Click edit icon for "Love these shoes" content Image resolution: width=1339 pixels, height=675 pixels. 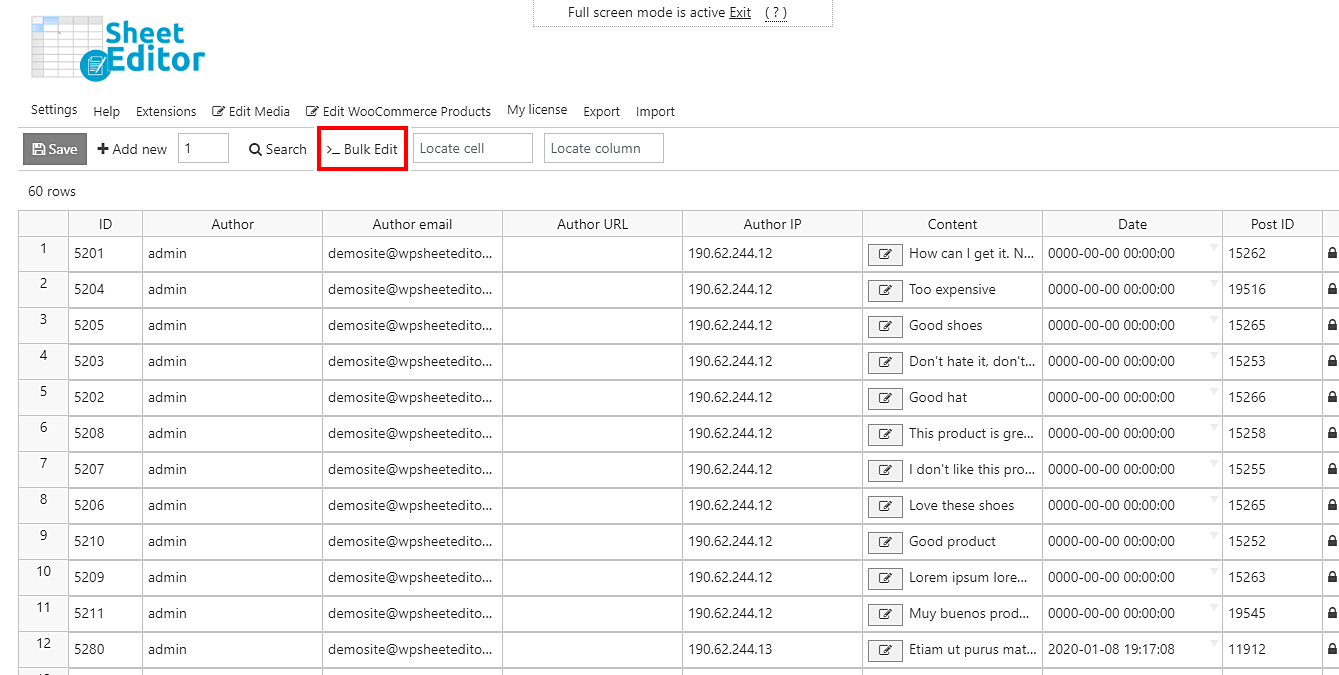(884, 507)
